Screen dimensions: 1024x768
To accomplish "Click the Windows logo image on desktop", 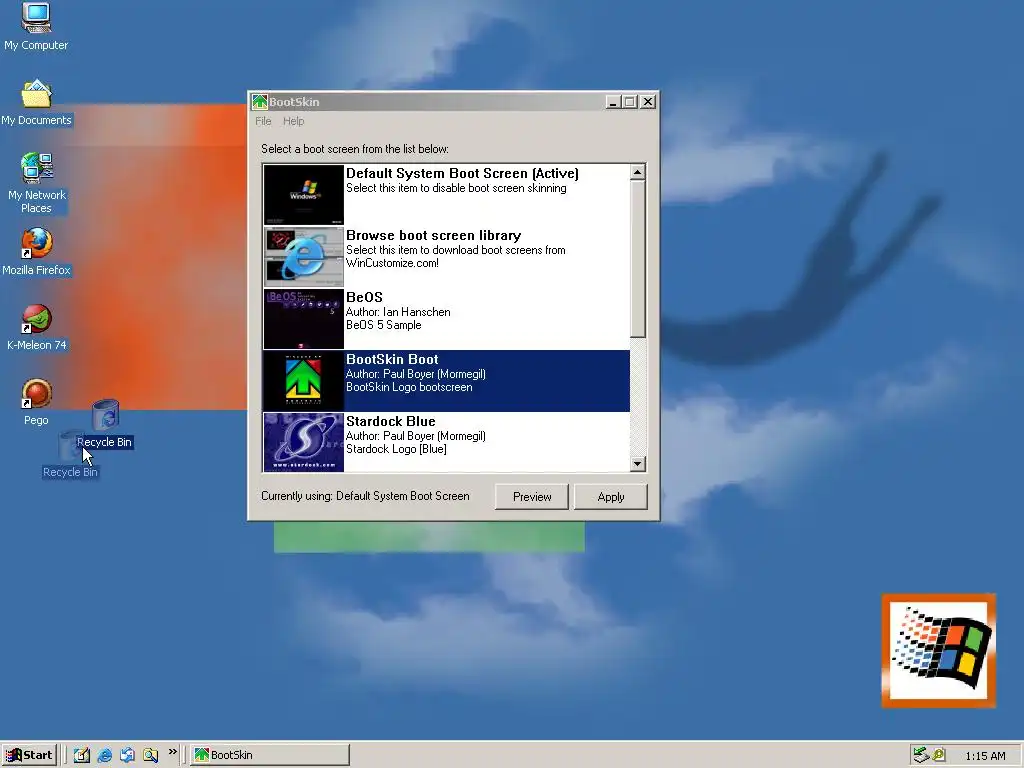I will pyautogui.click(x=938, y=650).
